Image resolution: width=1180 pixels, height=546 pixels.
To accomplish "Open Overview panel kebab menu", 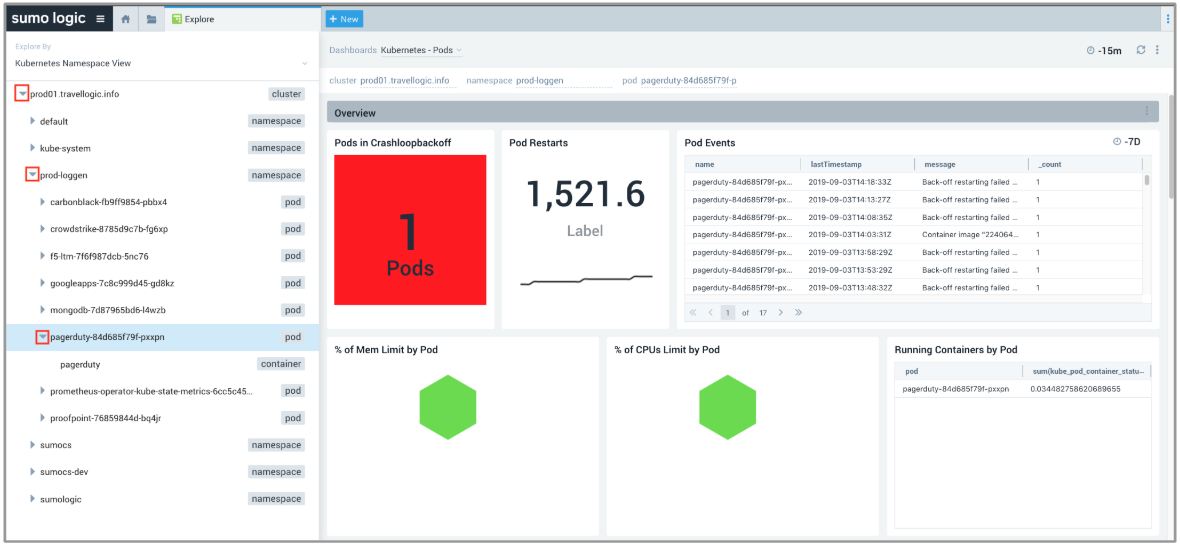I will [x=1147, y=112].
